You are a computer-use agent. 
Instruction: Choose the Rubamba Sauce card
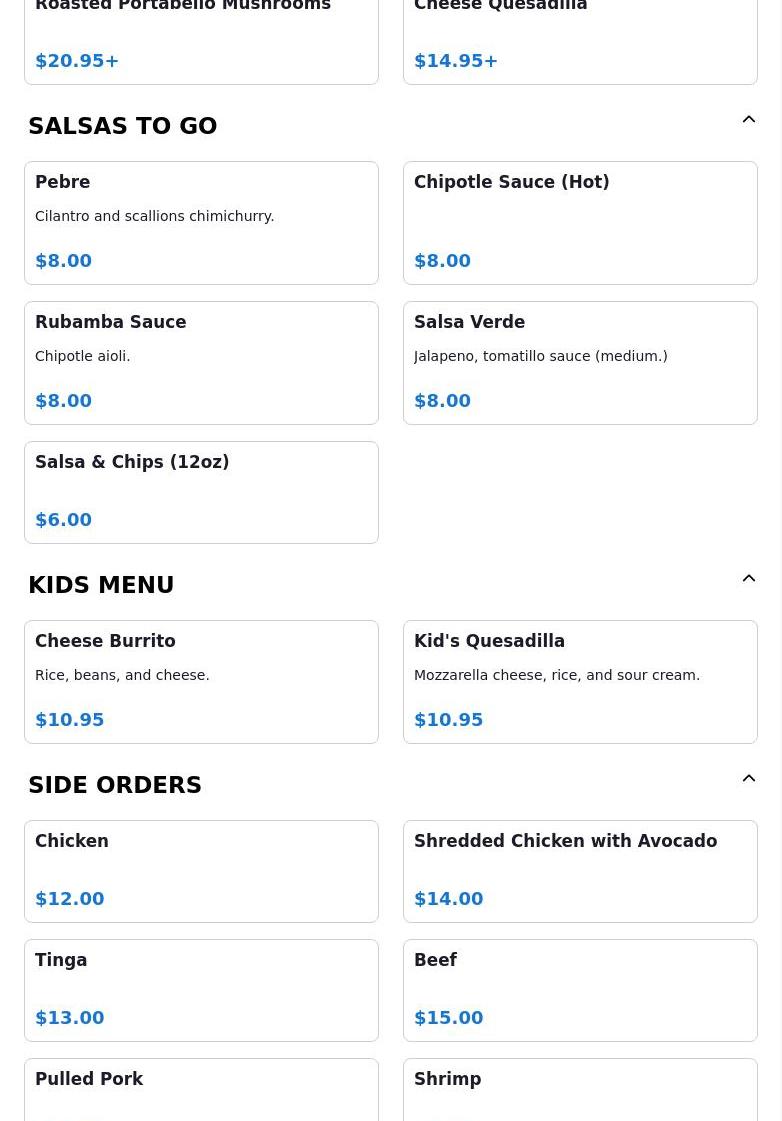201,362
